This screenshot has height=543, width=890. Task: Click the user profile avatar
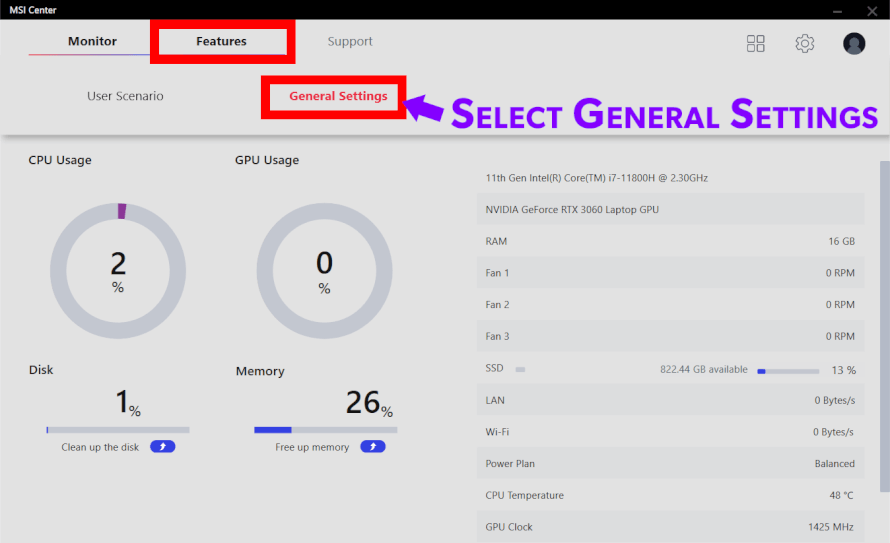click(853, 43)
